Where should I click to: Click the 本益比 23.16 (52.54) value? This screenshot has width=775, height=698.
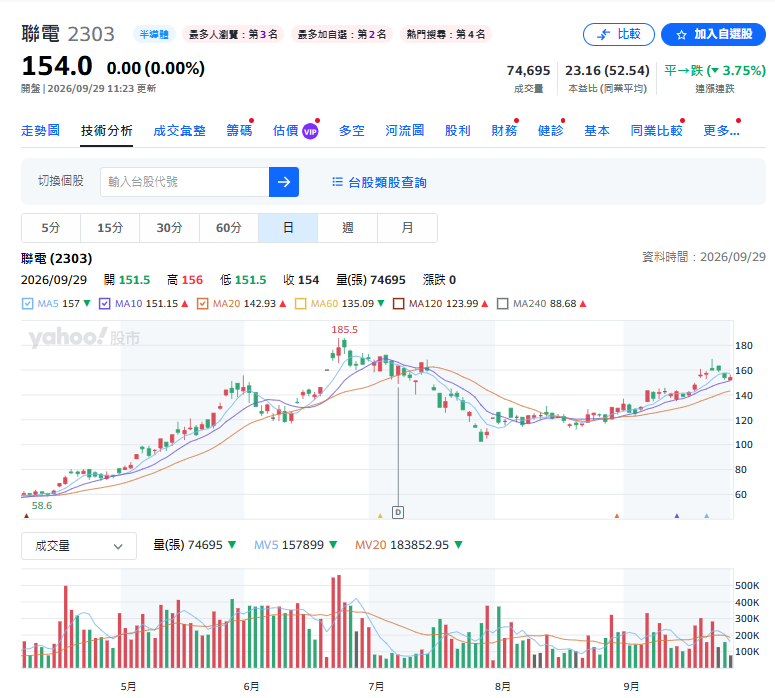click(607, 71)
